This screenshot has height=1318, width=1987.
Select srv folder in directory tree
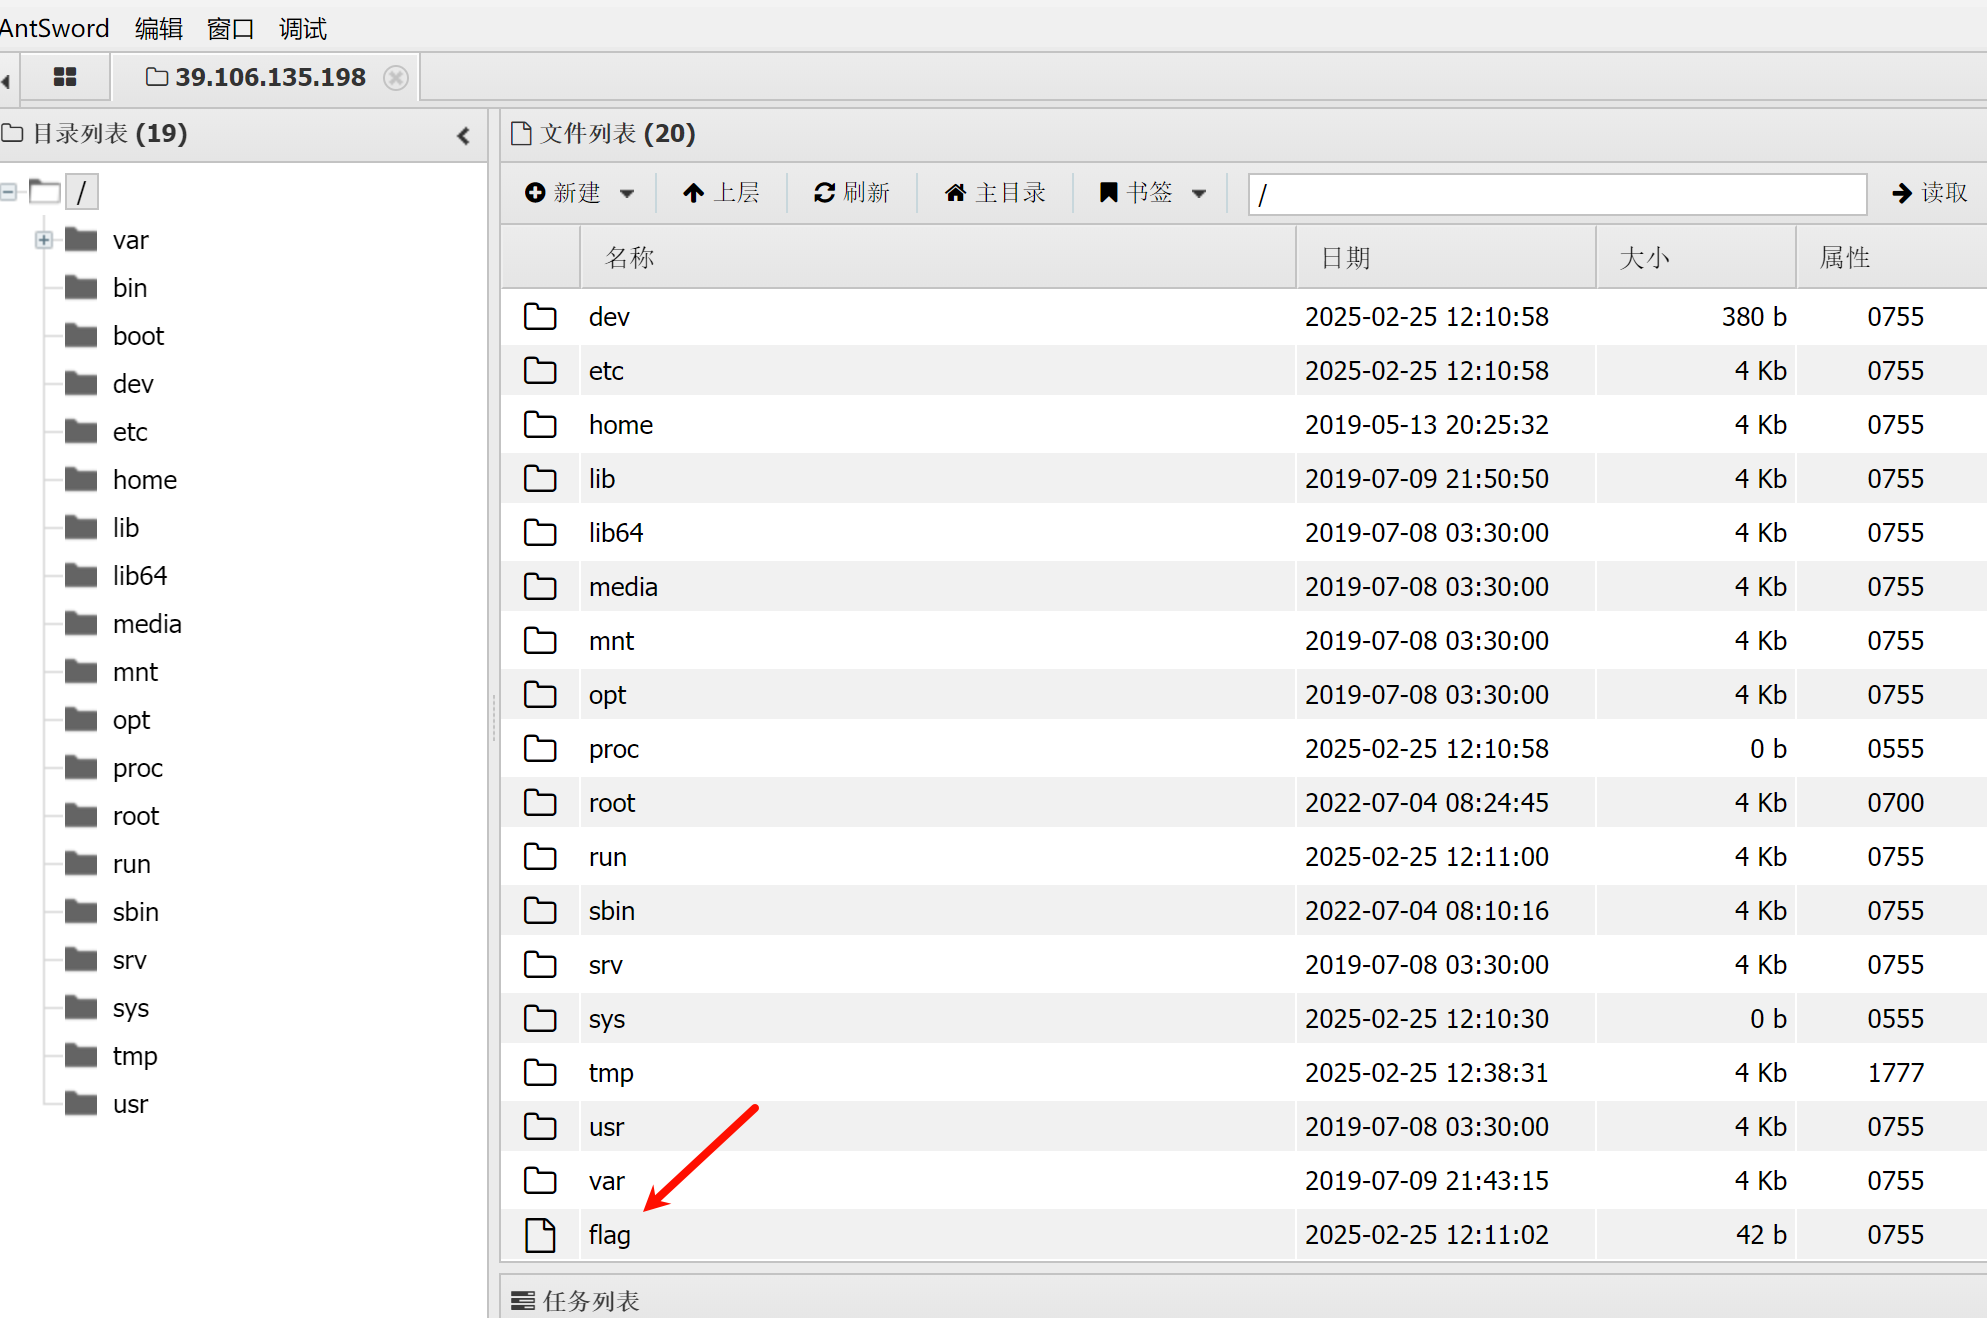tap(130, 960)
